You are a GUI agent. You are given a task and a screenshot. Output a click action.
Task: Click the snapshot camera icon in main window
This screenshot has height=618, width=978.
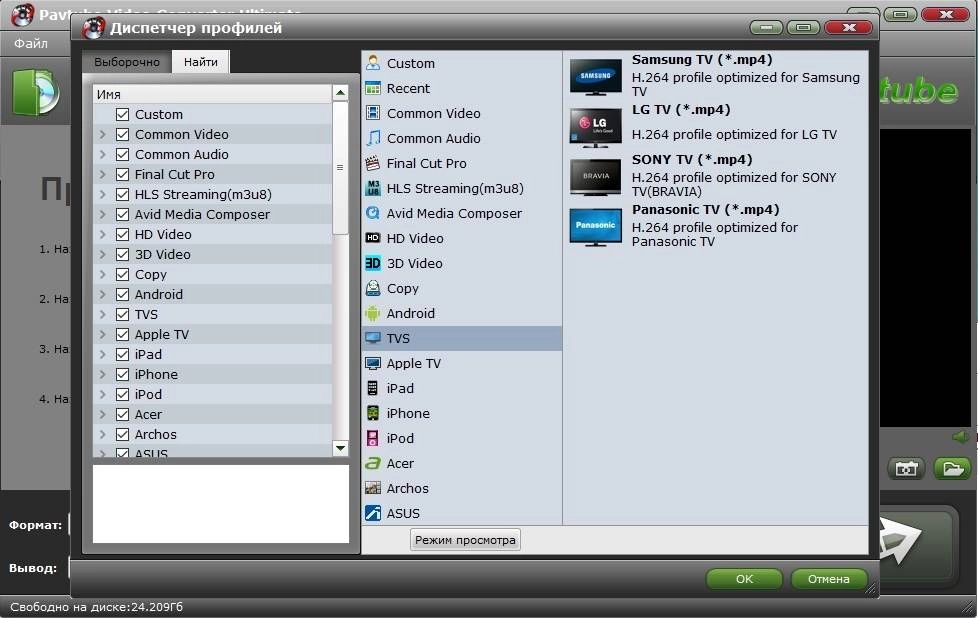click(x=906, y=468)
